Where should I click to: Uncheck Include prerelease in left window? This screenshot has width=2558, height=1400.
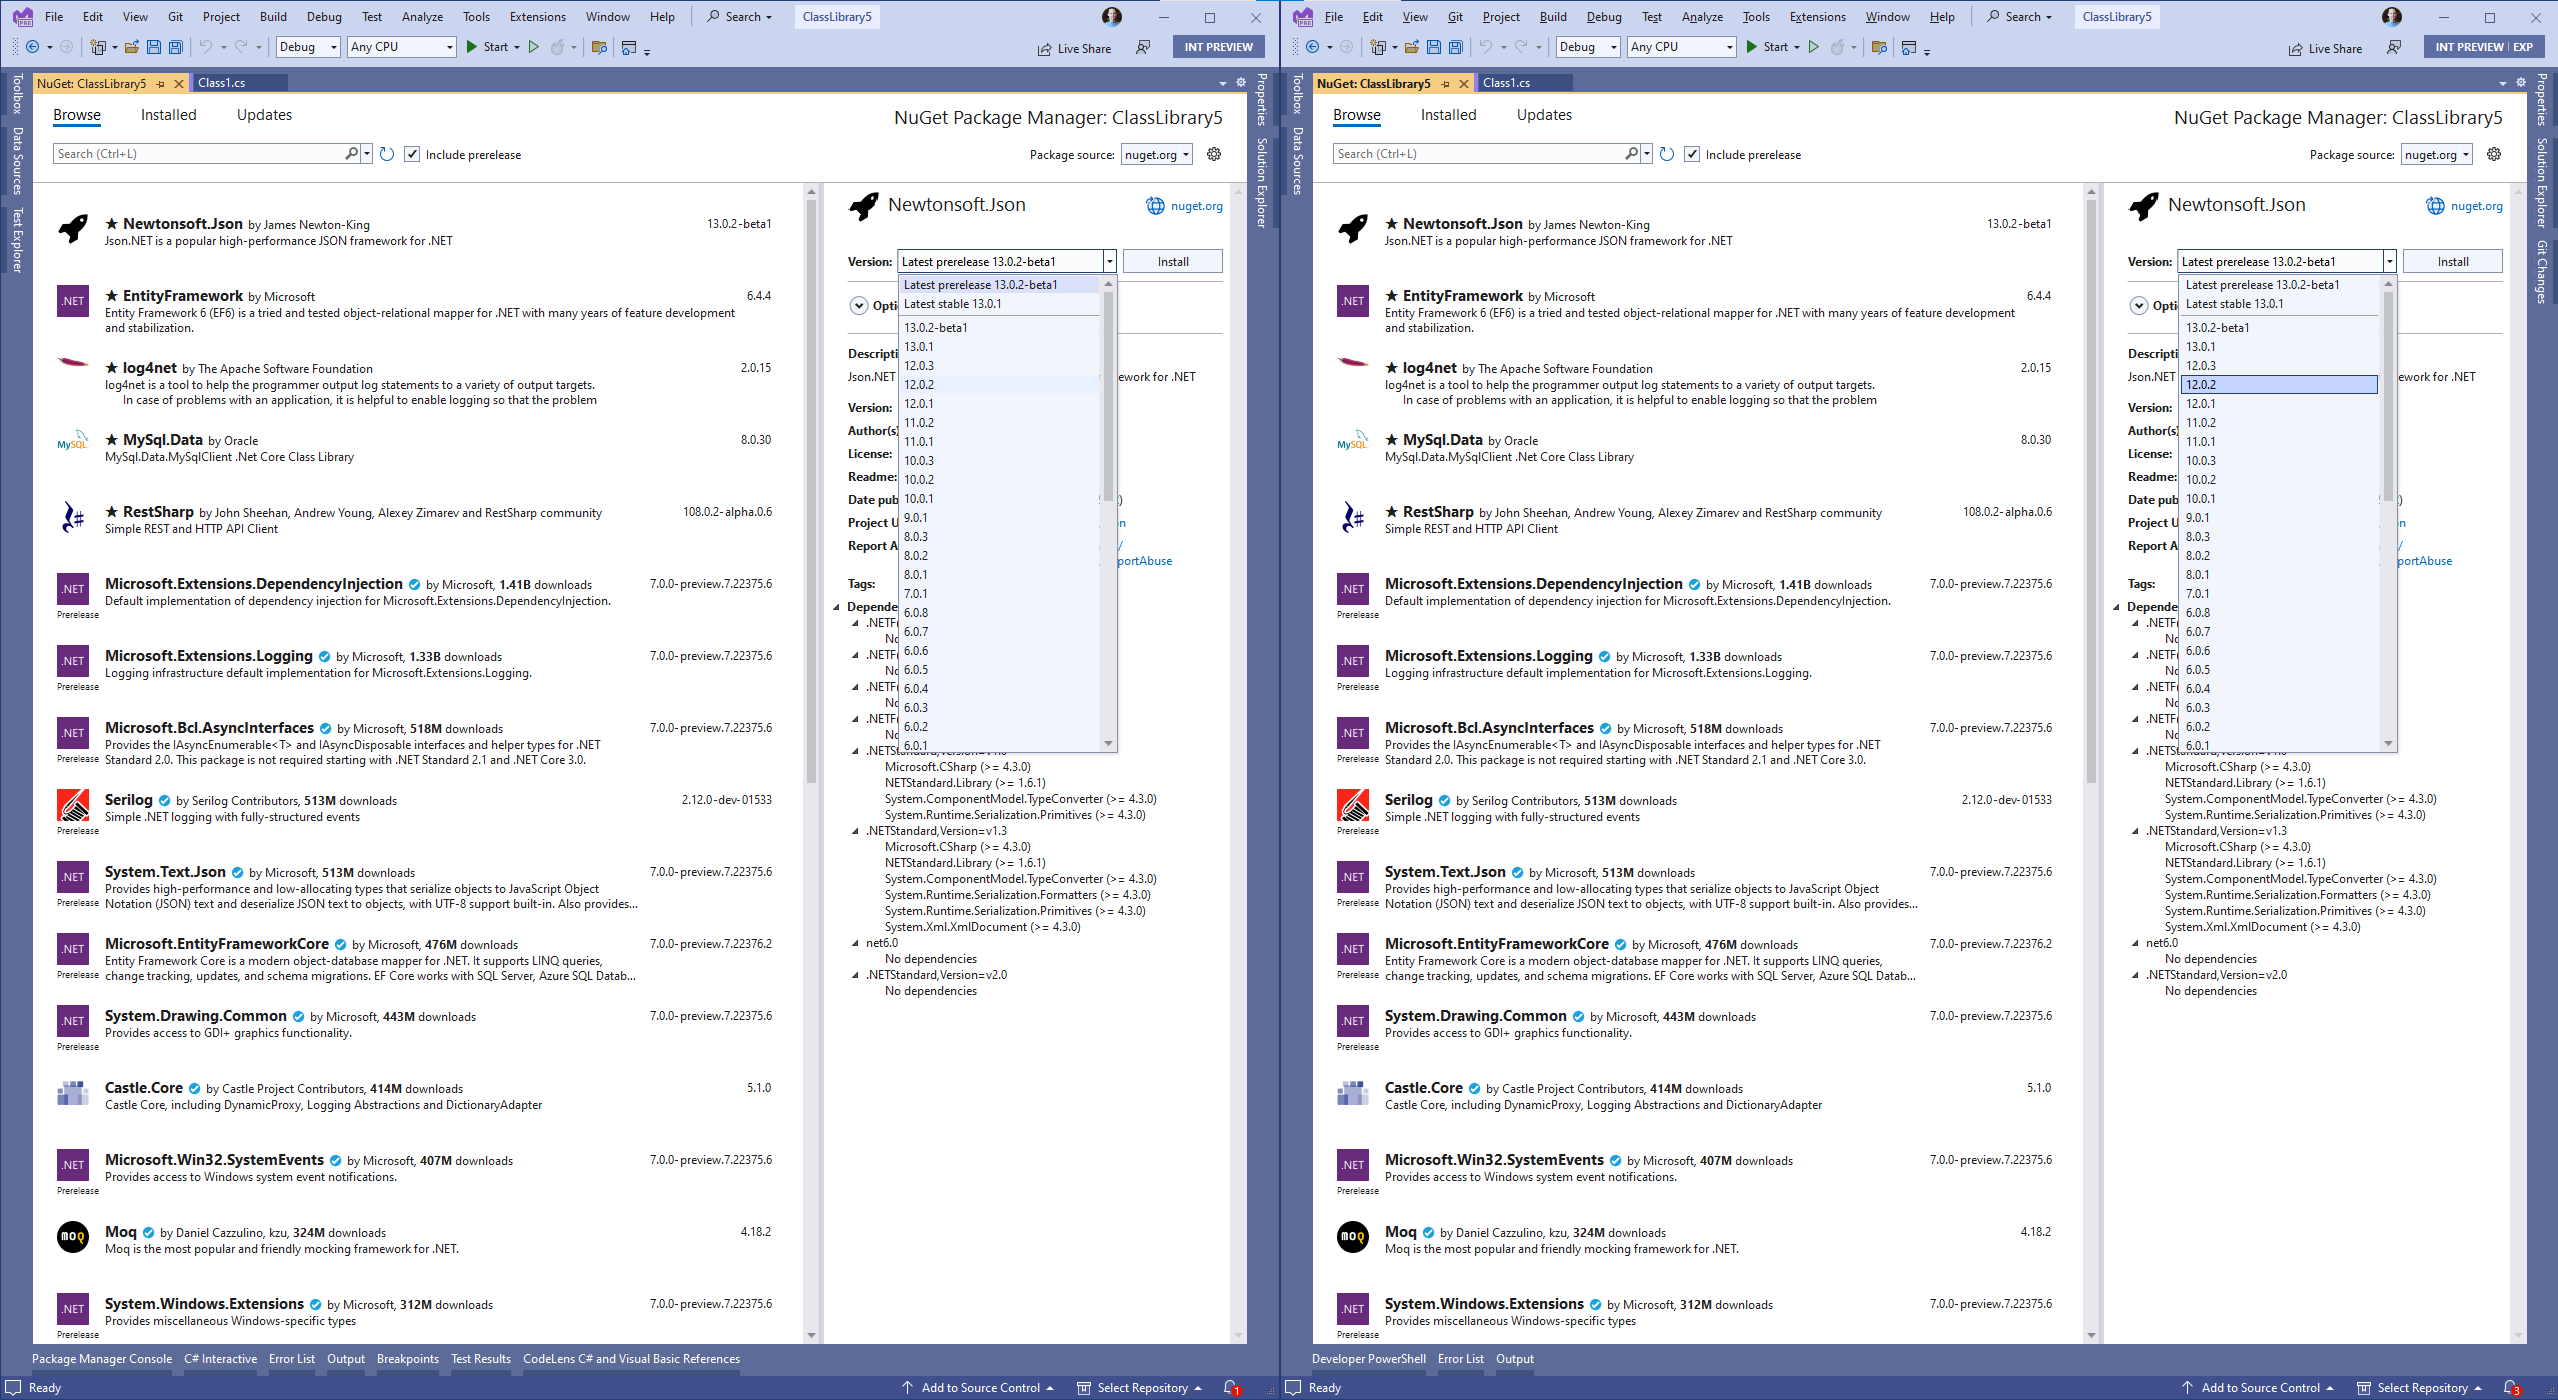412,154
